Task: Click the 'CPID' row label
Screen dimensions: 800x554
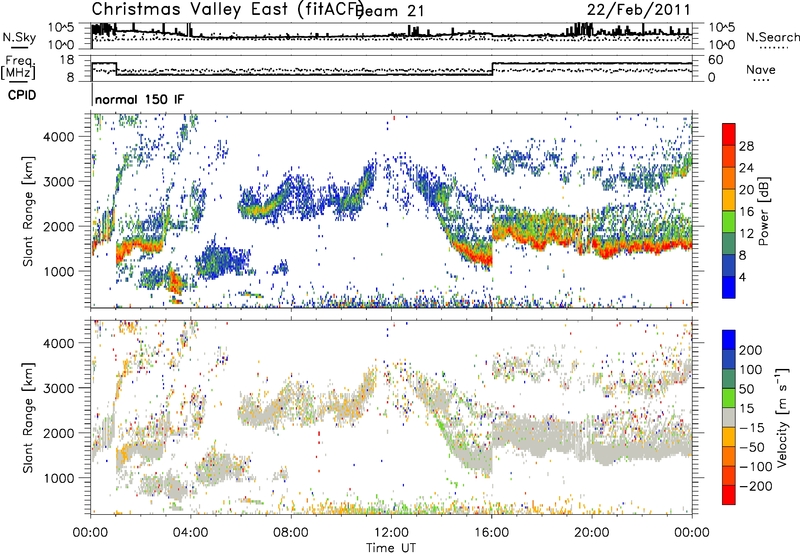Action: (22, 95)
